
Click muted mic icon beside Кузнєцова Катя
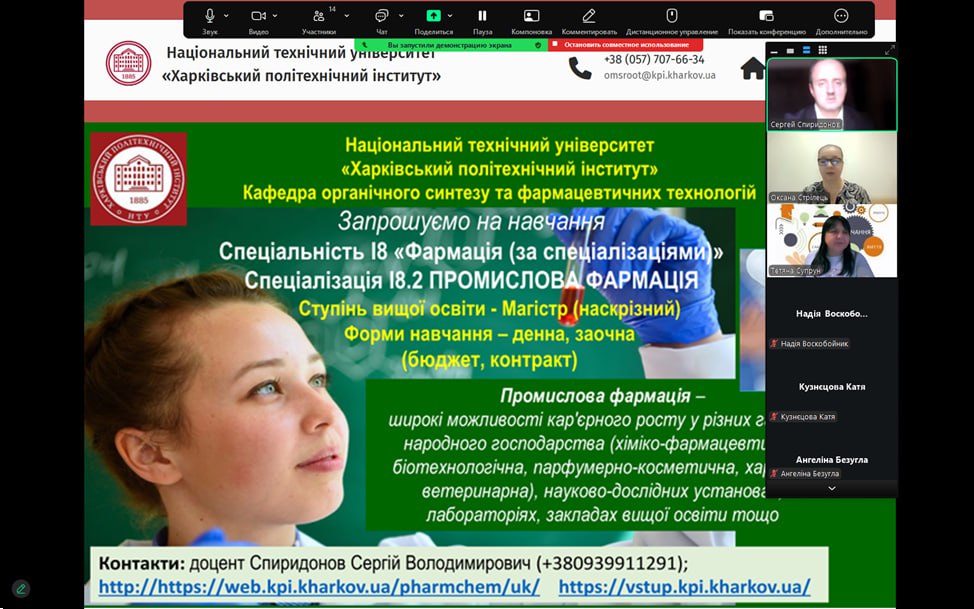tap(775, 417)
